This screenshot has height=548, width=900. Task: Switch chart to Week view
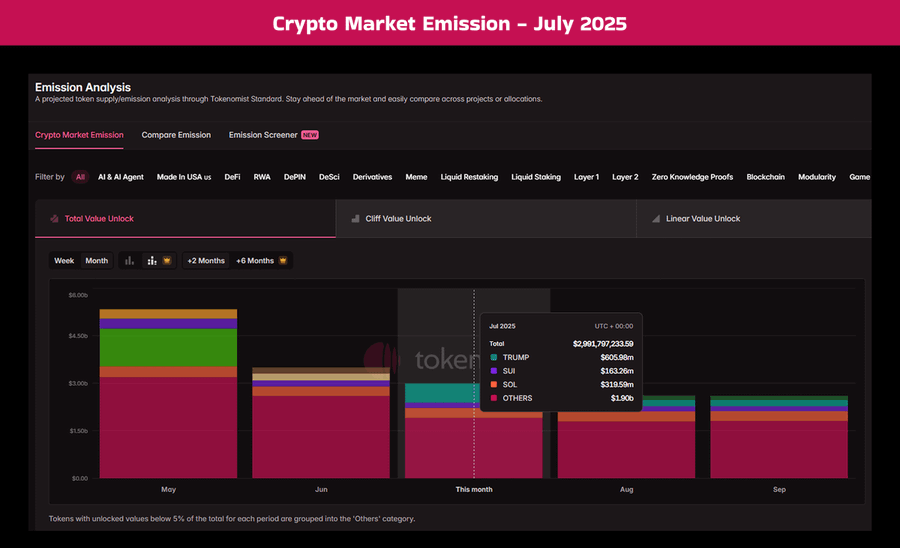(64, 261)
